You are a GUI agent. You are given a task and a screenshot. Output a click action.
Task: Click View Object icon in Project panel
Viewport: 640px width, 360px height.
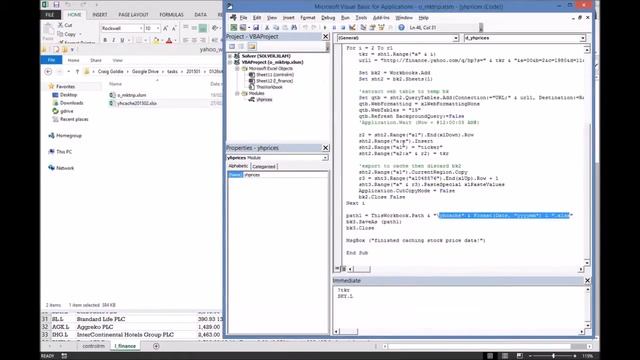(x=241, y=47)
